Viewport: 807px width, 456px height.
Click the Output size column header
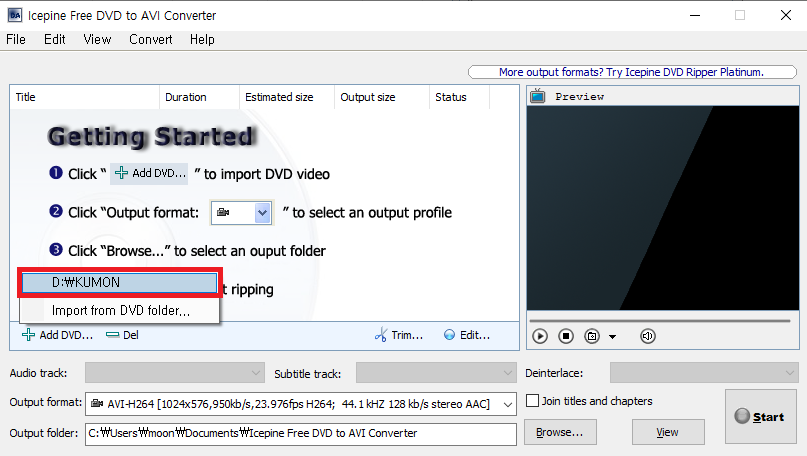click(382, 97)
